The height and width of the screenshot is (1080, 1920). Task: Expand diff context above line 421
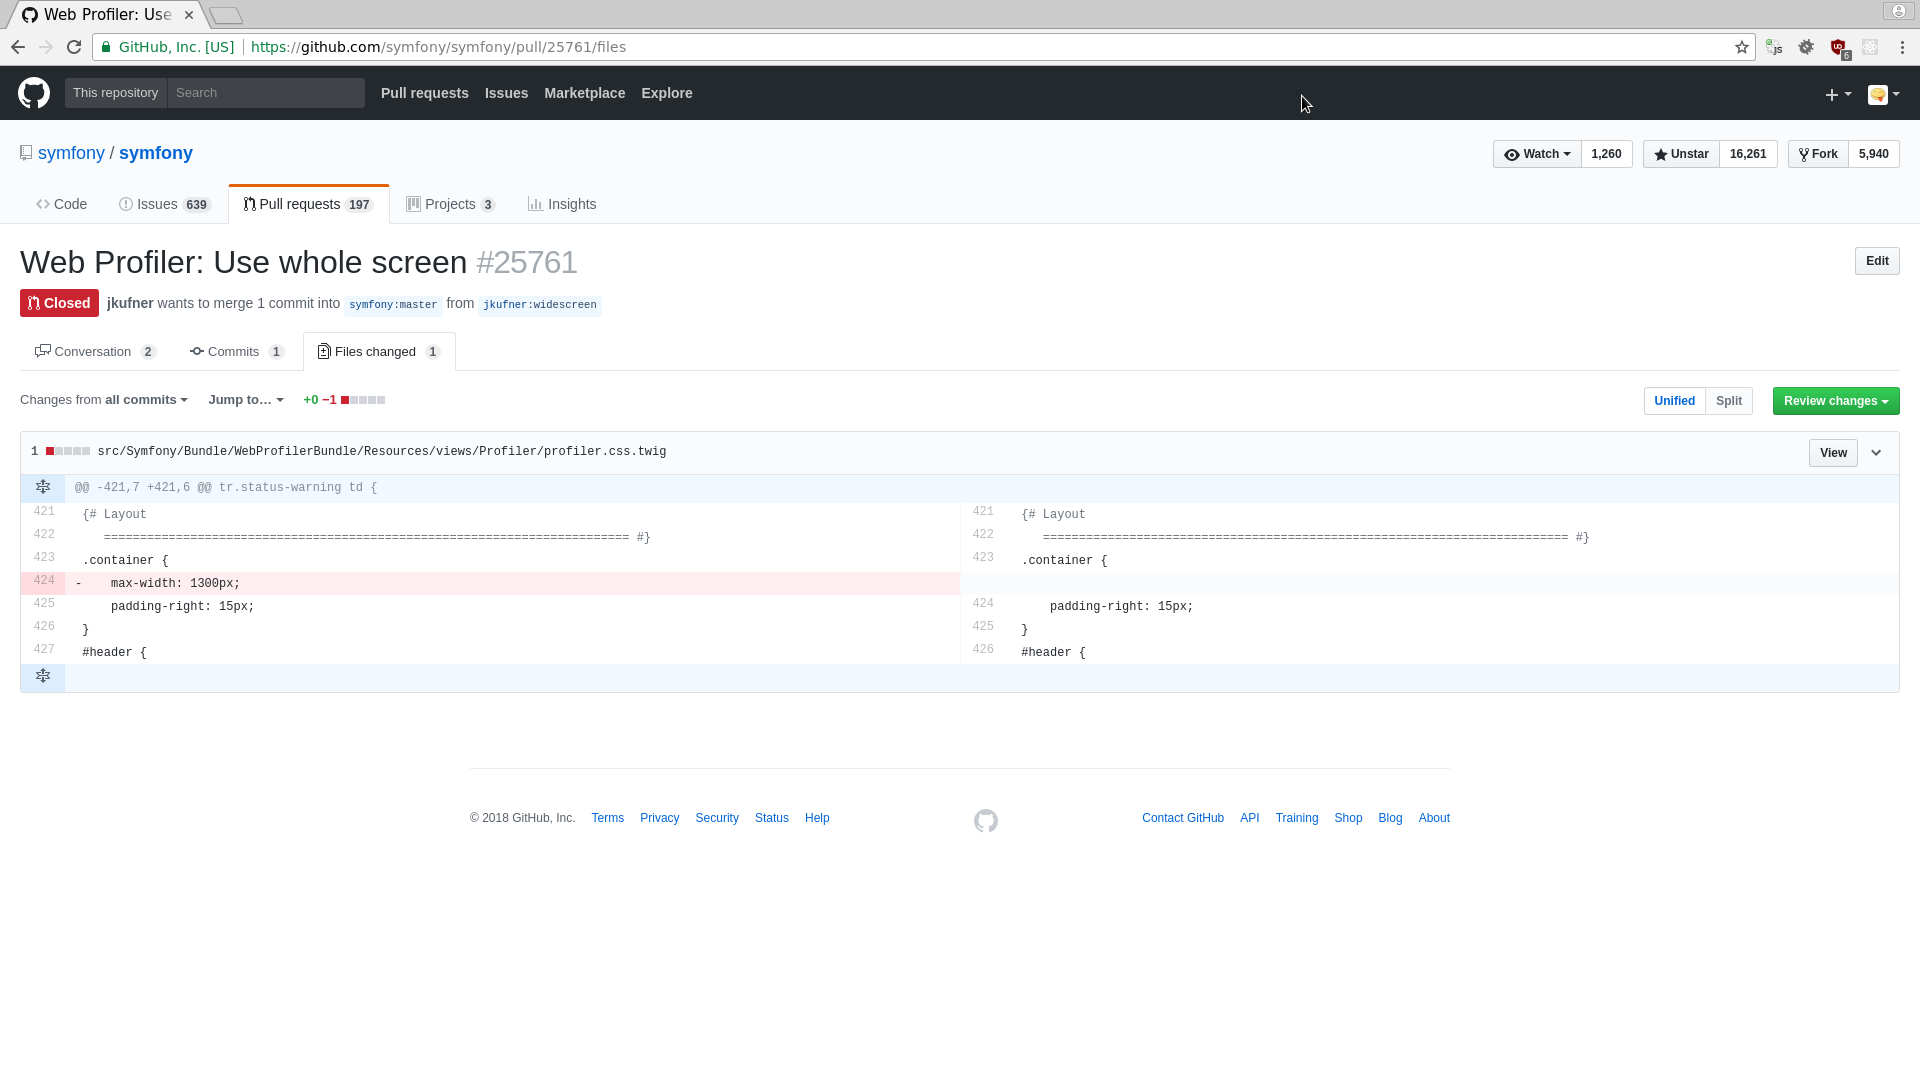(43, 487)
